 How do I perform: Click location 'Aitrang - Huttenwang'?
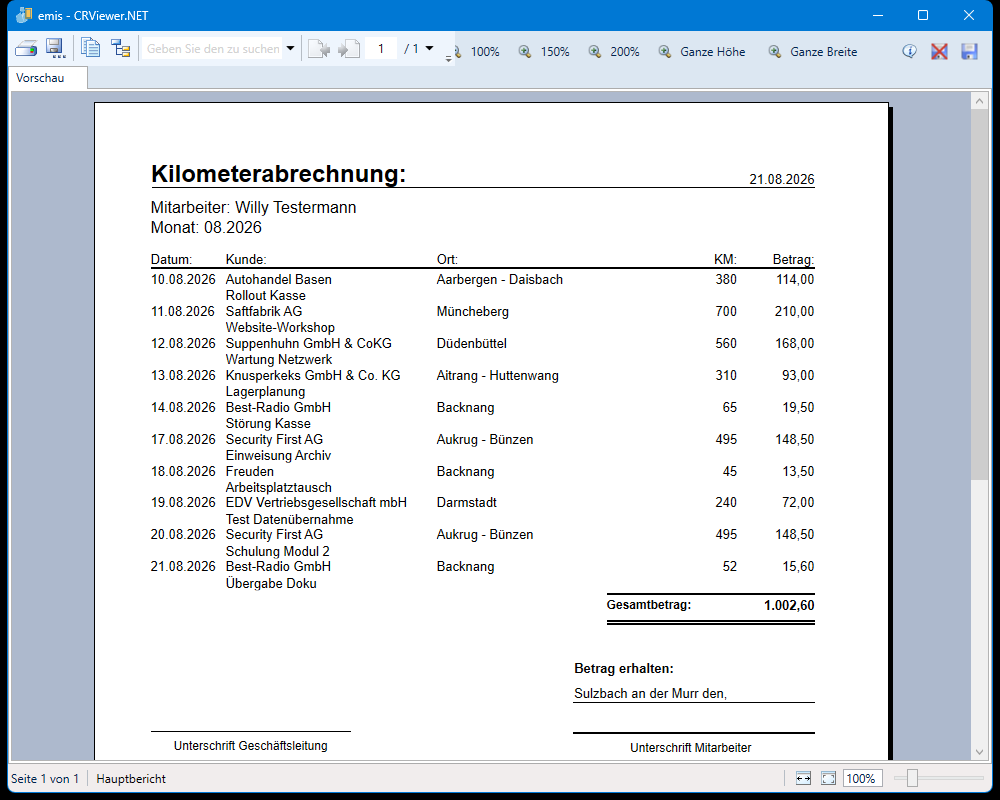click(x=497, y=375)
